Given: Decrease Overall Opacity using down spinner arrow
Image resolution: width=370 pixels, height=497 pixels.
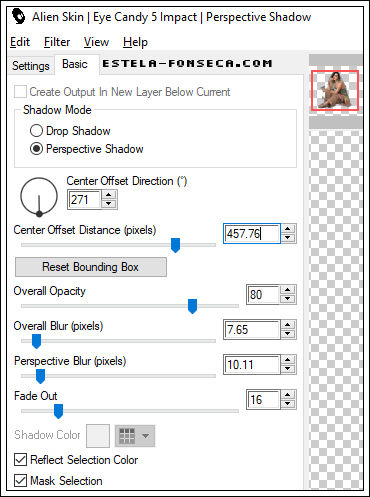Looking at the screenshot, I should click(288, 299).
